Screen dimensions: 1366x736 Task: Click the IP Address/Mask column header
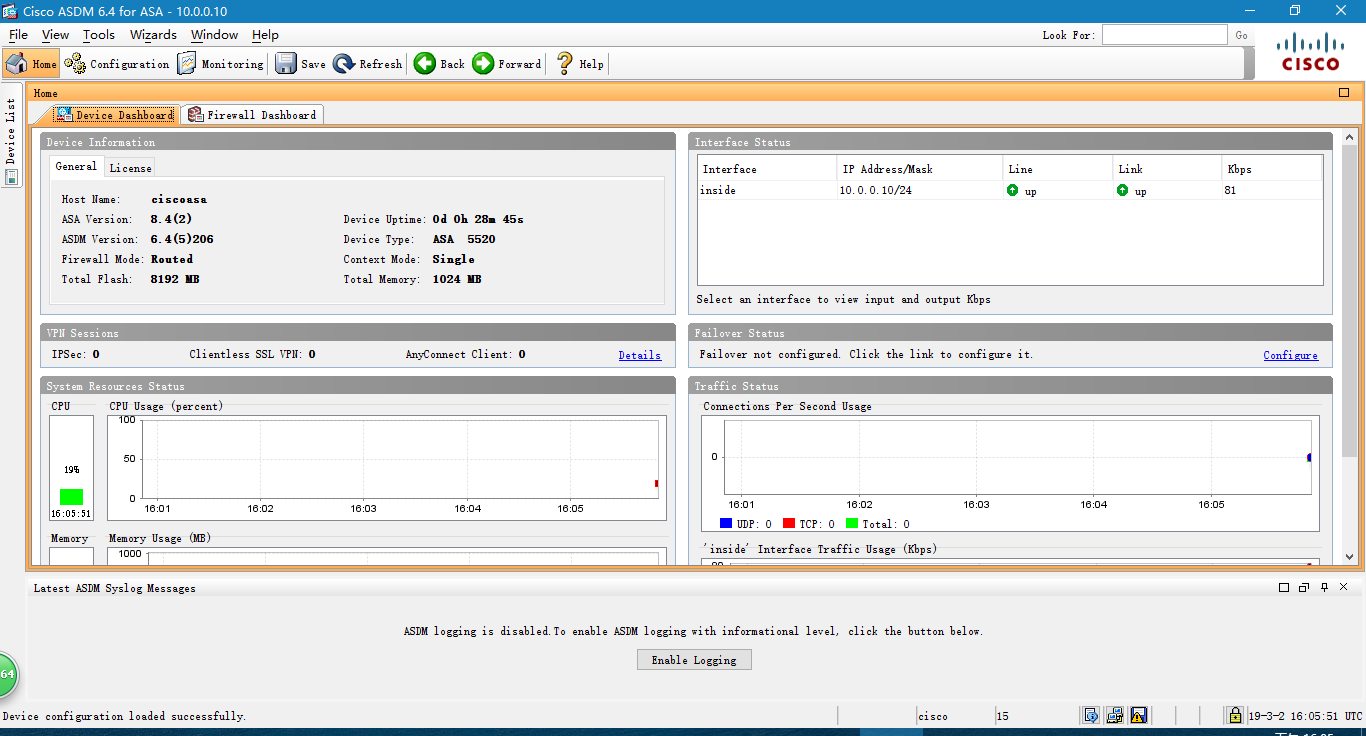pyautogui.click(x=919, y=169)
